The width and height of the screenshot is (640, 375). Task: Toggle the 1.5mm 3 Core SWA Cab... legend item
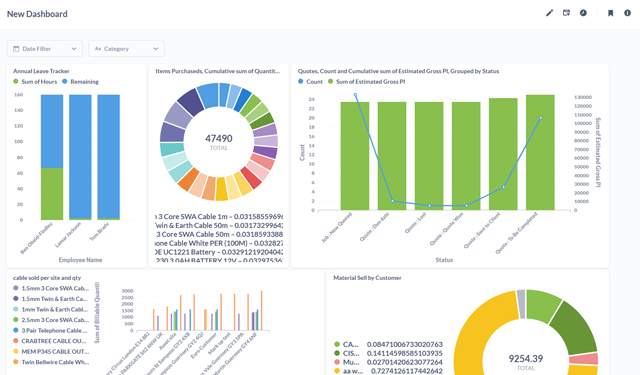point(51,288)
